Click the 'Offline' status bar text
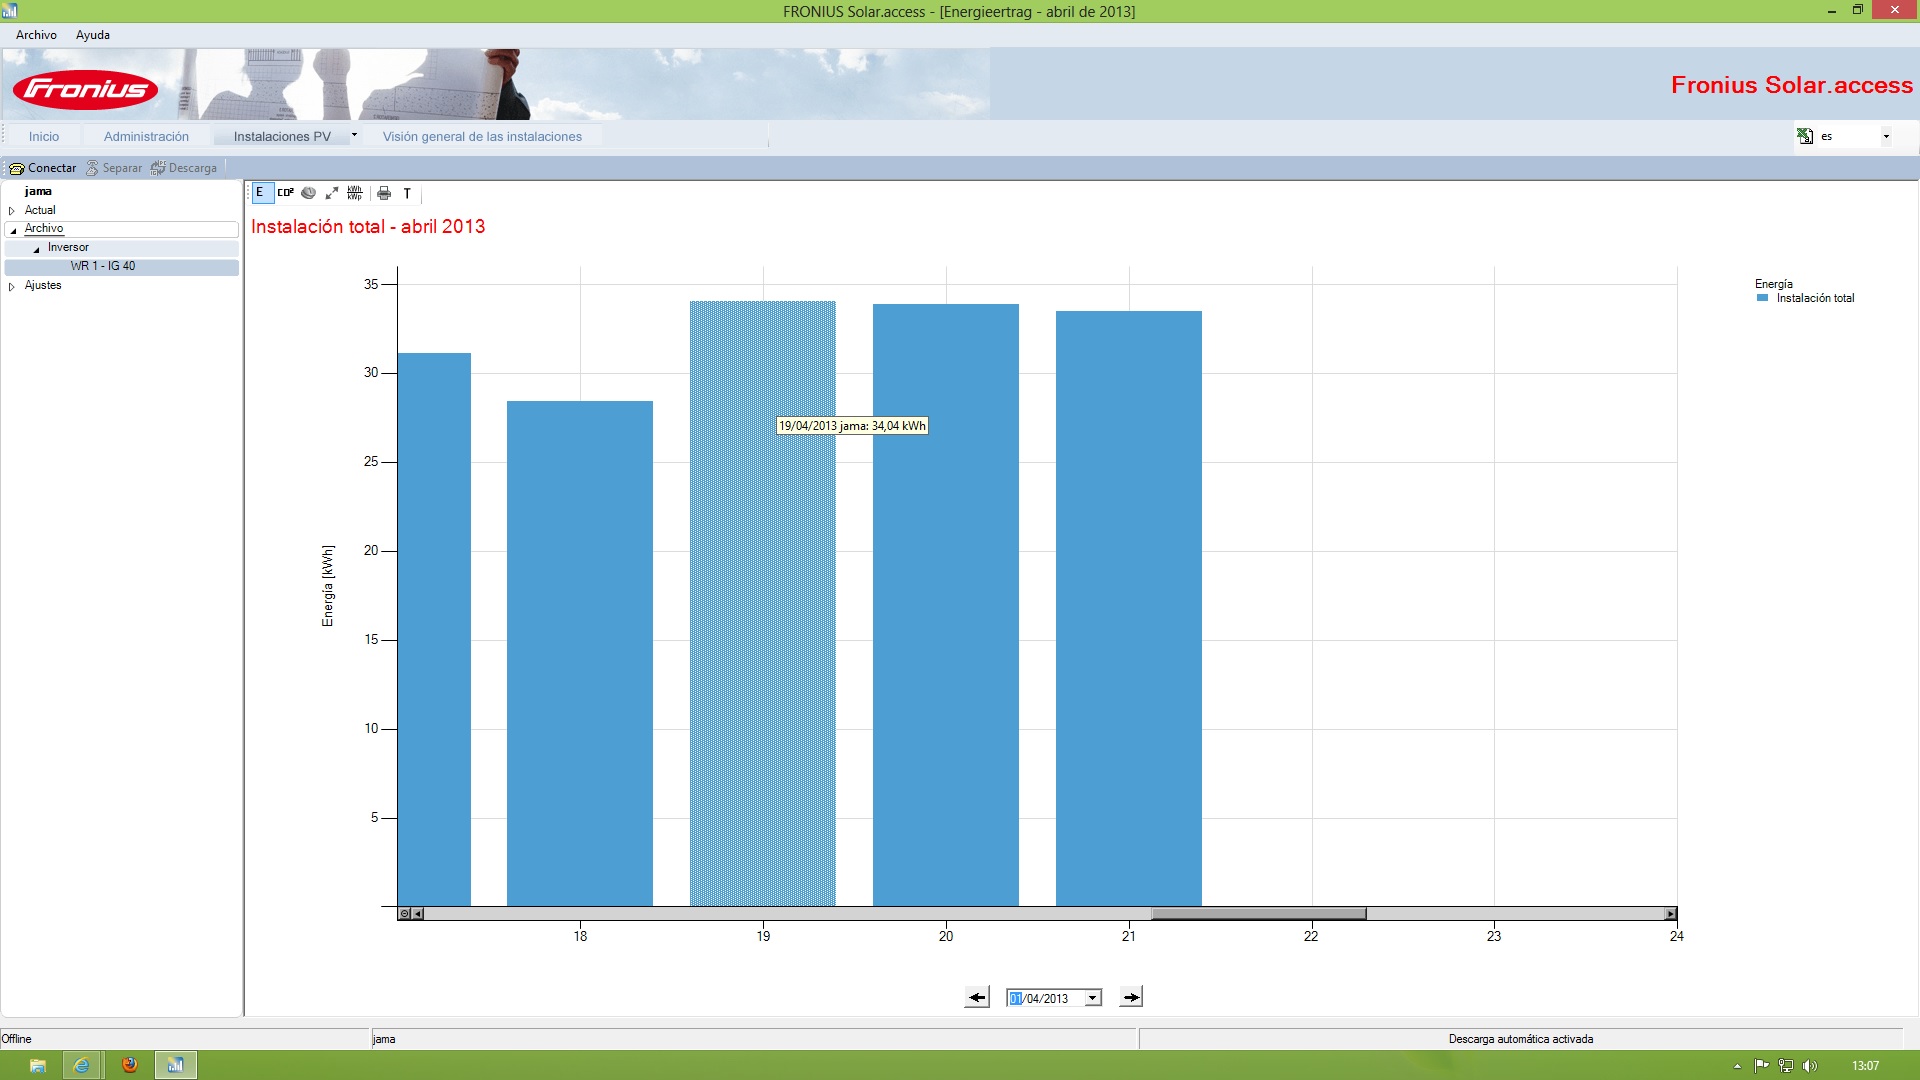Viewport: 1920px width, 1080px height. pos(17,1039)
